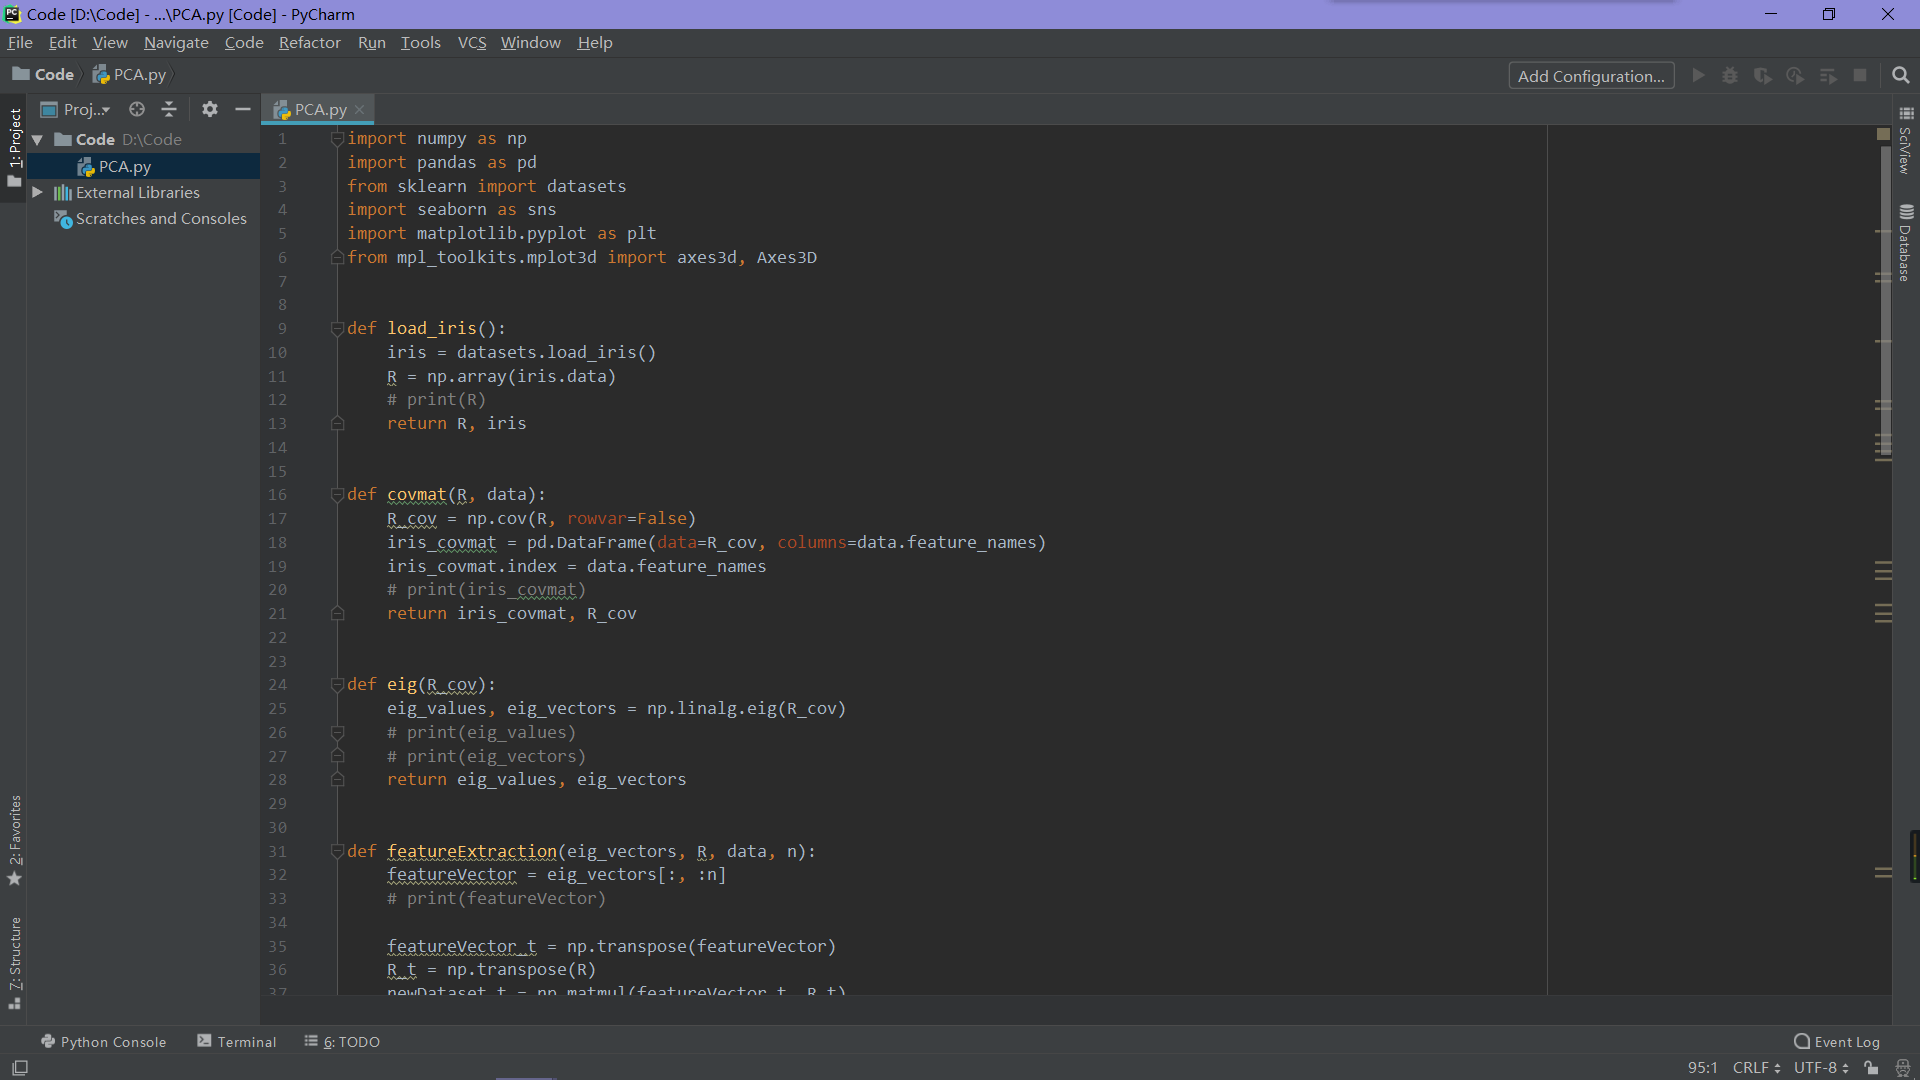Viewport: 1920px width, 1080px height.
Task: Collapse the Code D:\Code root folder
Action: [37, 140]
